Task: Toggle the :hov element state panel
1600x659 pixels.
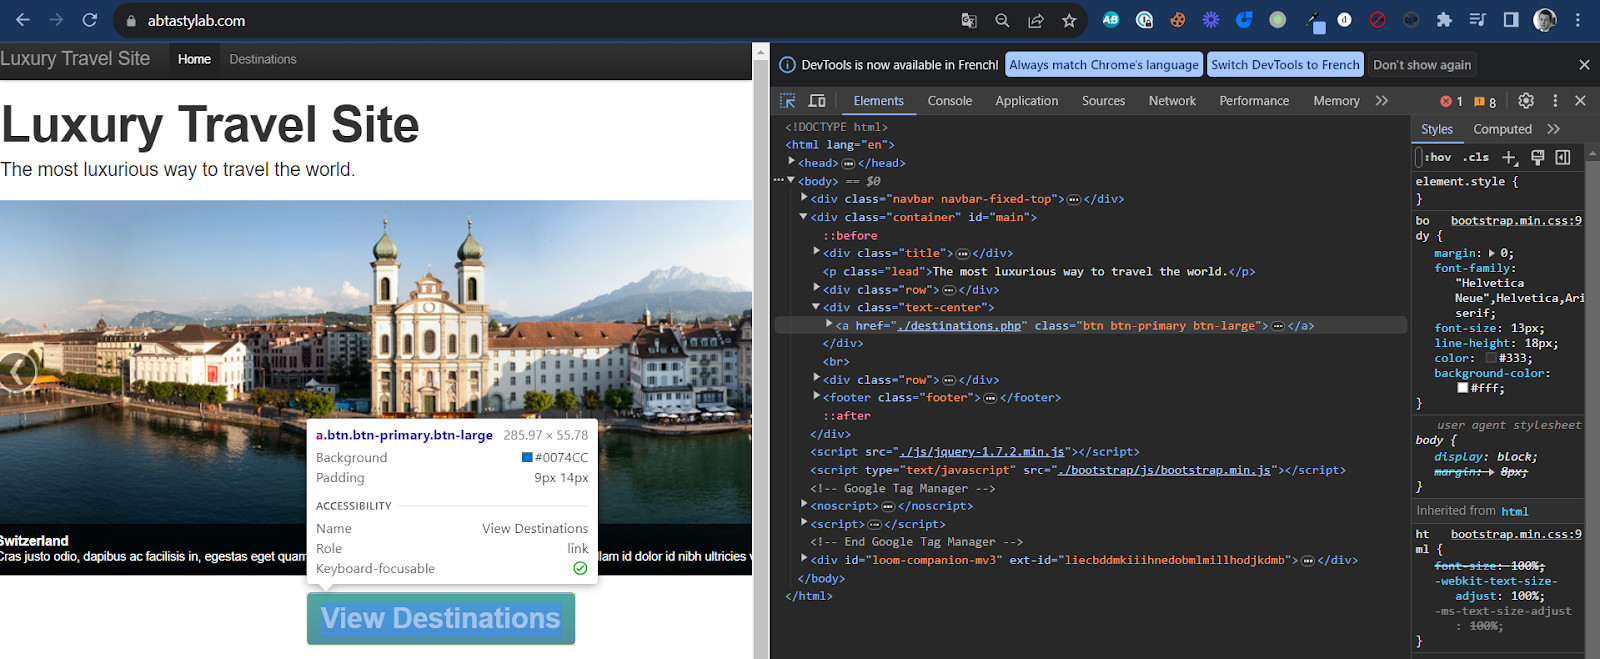Action: click(x=1438, y=157)
